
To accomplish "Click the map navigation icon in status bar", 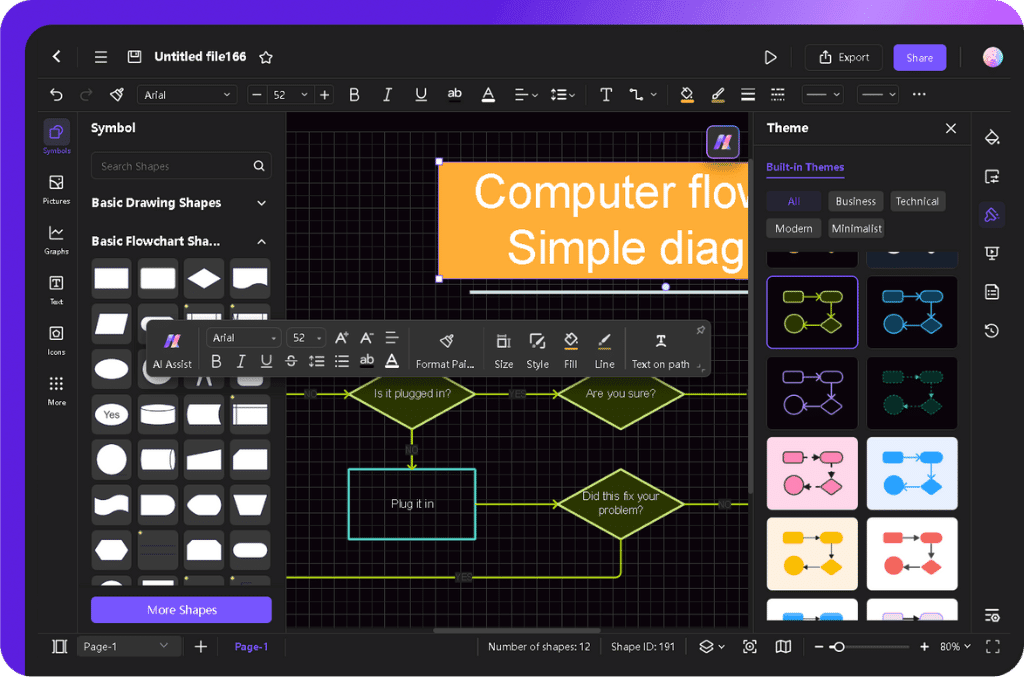I will pos(783,646).
